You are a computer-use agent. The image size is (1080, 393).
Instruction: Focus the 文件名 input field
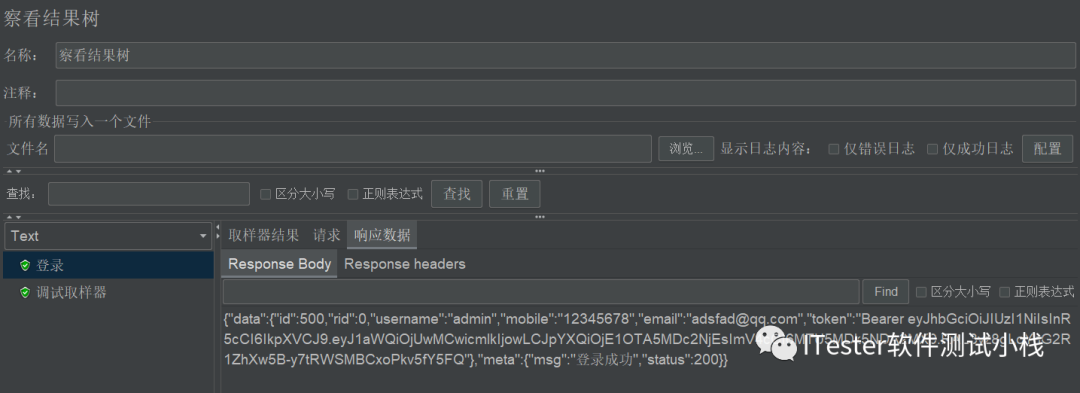pyautogui.click(x=353, y=149)
